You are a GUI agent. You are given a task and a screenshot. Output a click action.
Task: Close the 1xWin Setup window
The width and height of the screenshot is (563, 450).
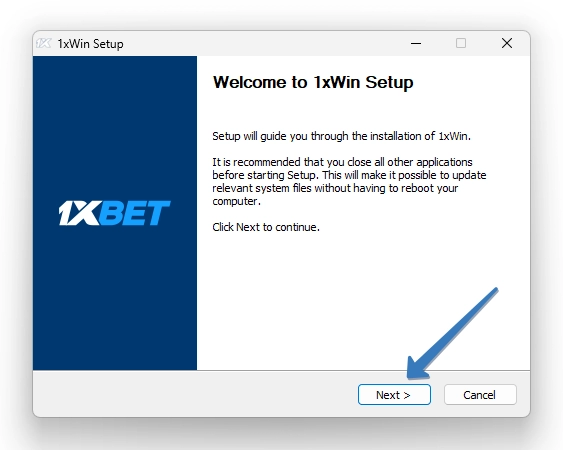coord(507,43)
